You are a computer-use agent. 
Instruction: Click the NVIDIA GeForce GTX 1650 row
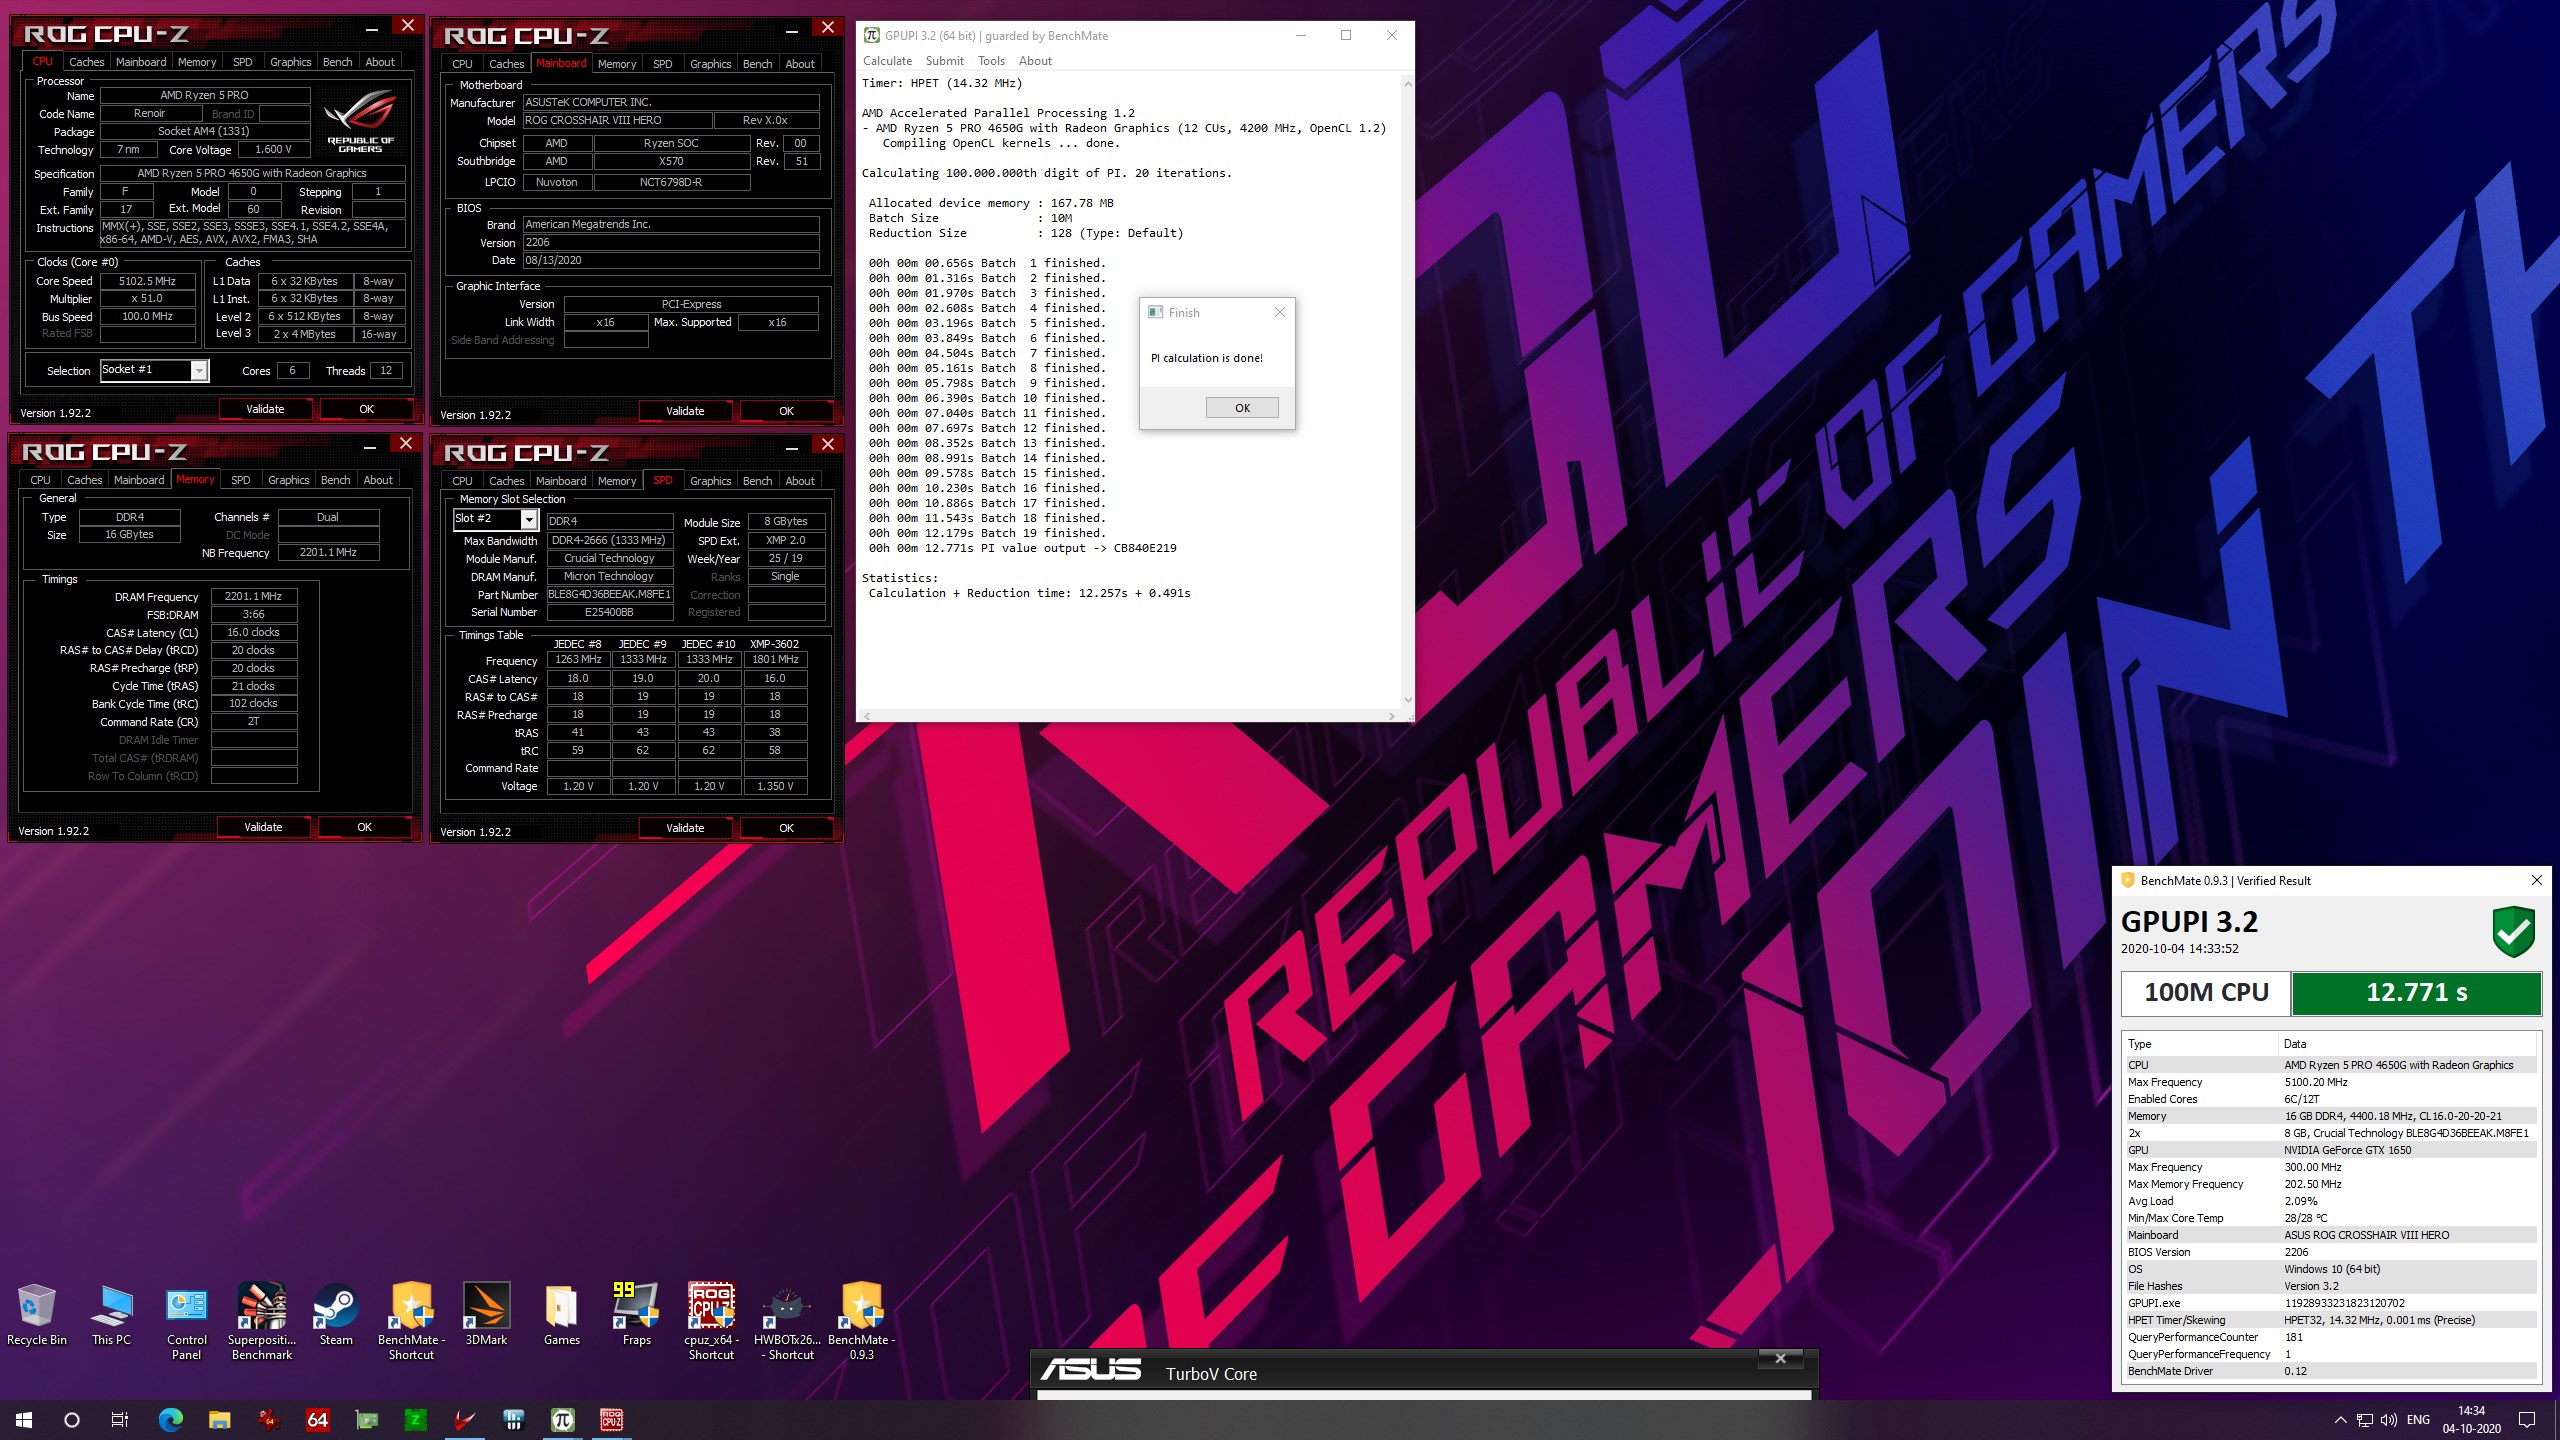[2330, 1150]
